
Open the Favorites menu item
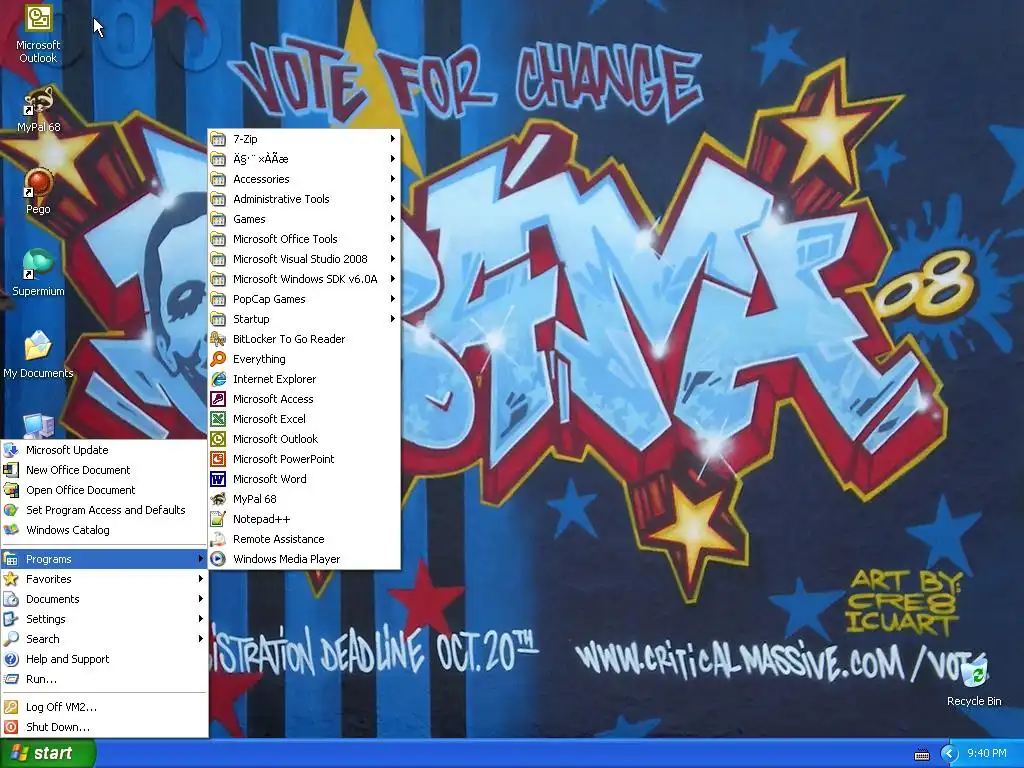104,579
